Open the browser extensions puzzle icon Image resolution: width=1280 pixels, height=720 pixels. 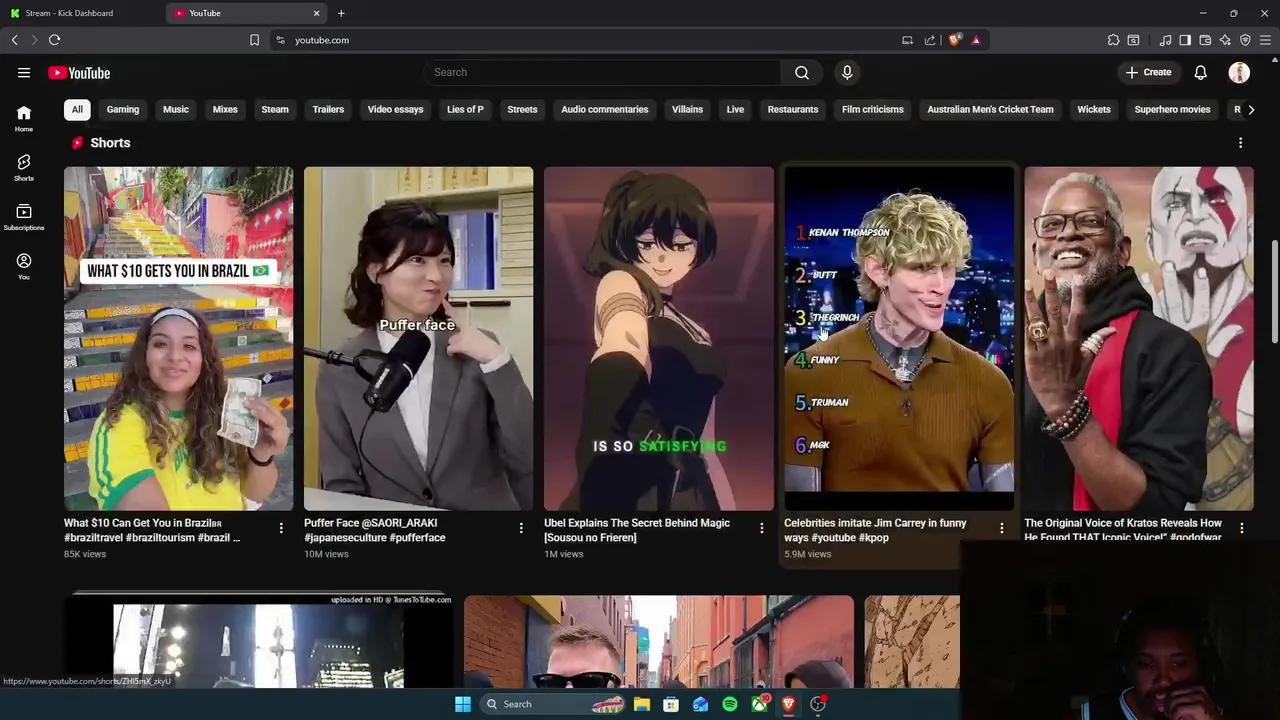tap(1113, 40)
